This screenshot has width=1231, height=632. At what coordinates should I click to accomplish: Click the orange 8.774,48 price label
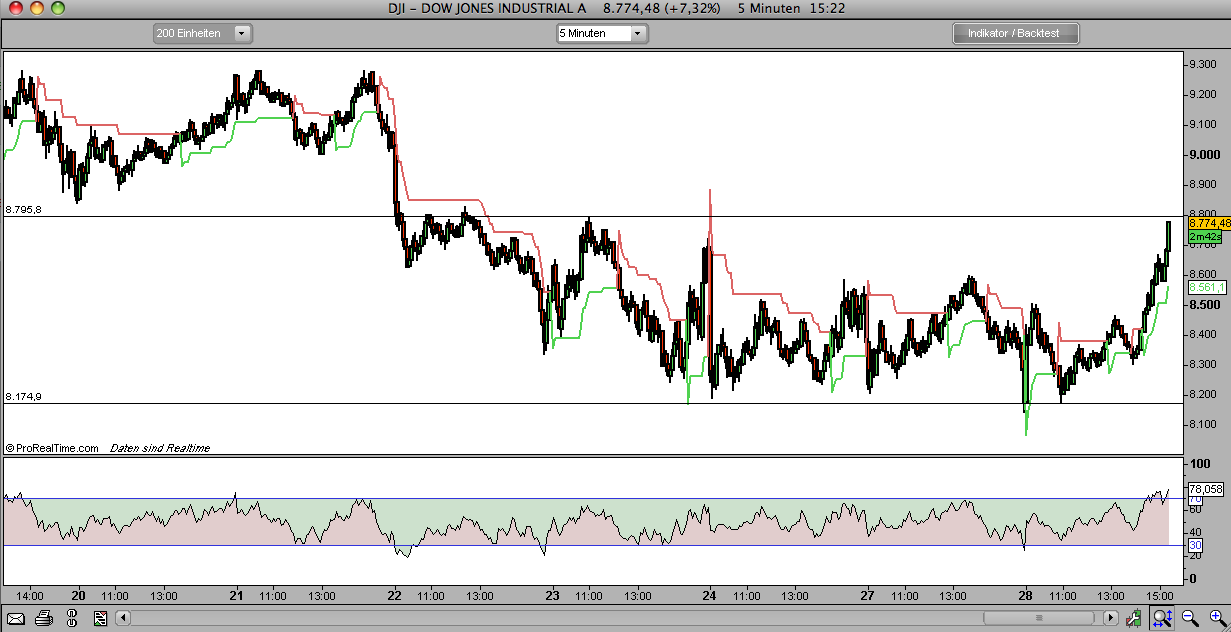[1208, 223]
